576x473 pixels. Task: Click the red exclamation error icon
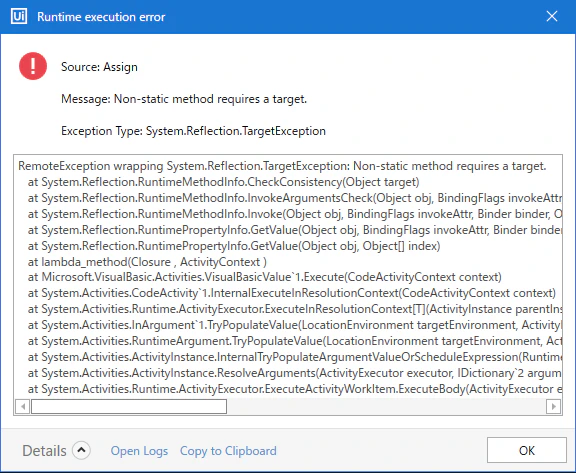[33, 66]
